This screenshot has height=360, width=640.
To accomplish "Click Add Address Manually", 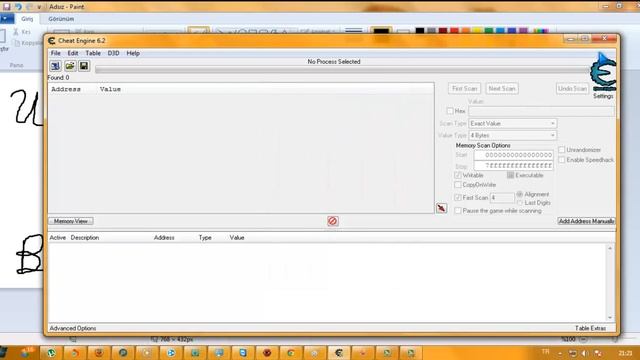I will pyautogui.click(x=587, y=221).
